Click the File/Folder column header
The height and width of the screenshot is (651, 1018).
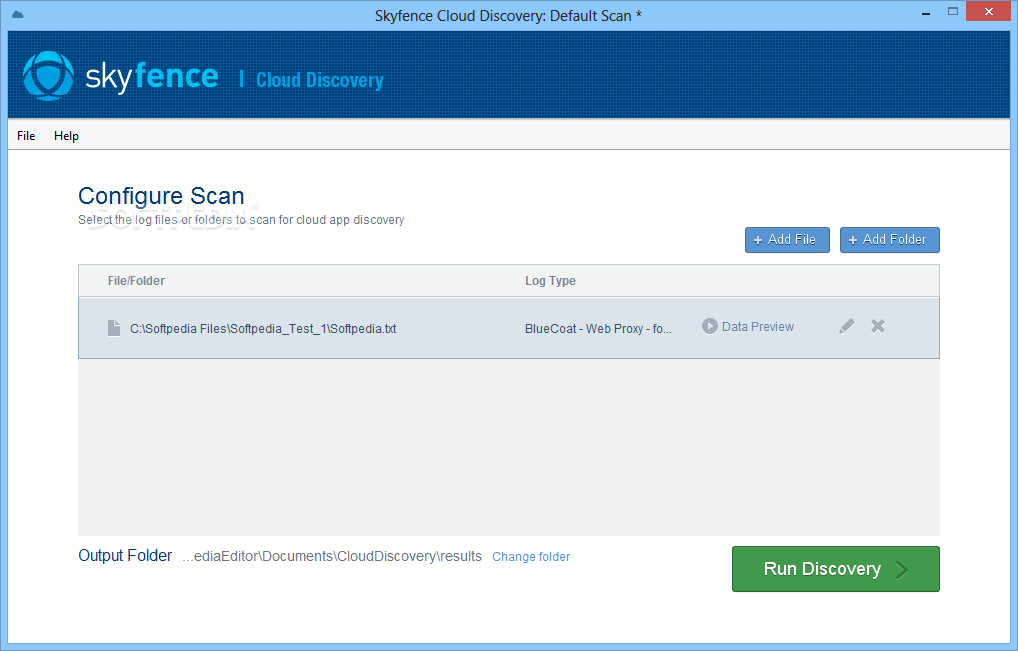pyautogui.click(x=136, y=281)
